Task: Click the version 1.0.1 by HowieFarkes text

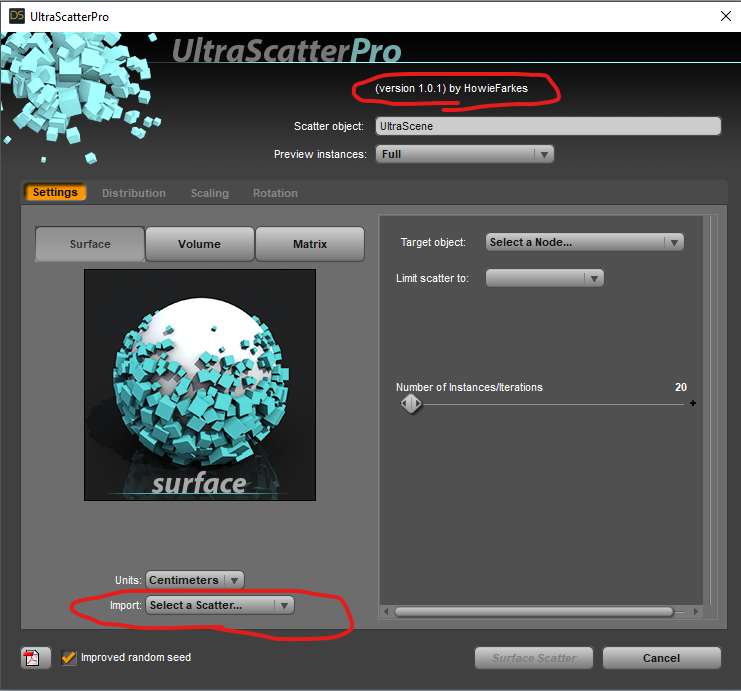Action: point(451,88)
